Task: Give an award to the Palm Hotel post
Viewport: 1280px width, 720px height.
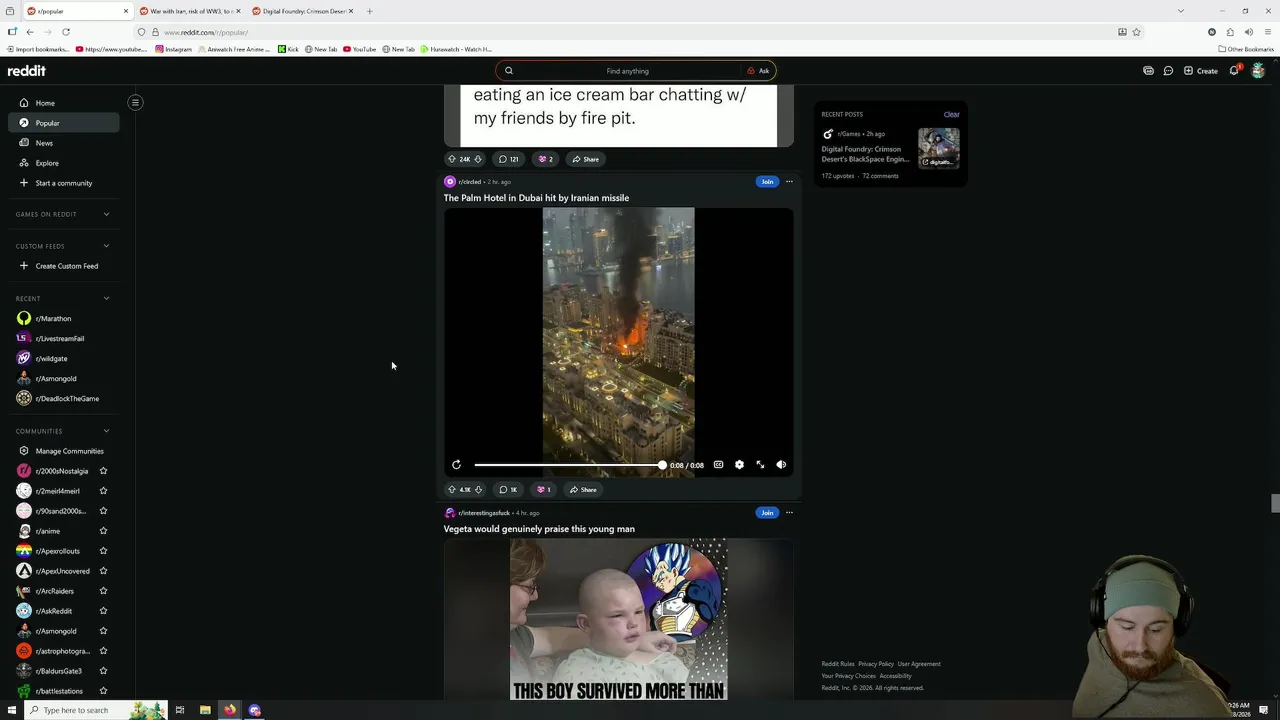Action: pyautogui.click(x=544, y=490)
